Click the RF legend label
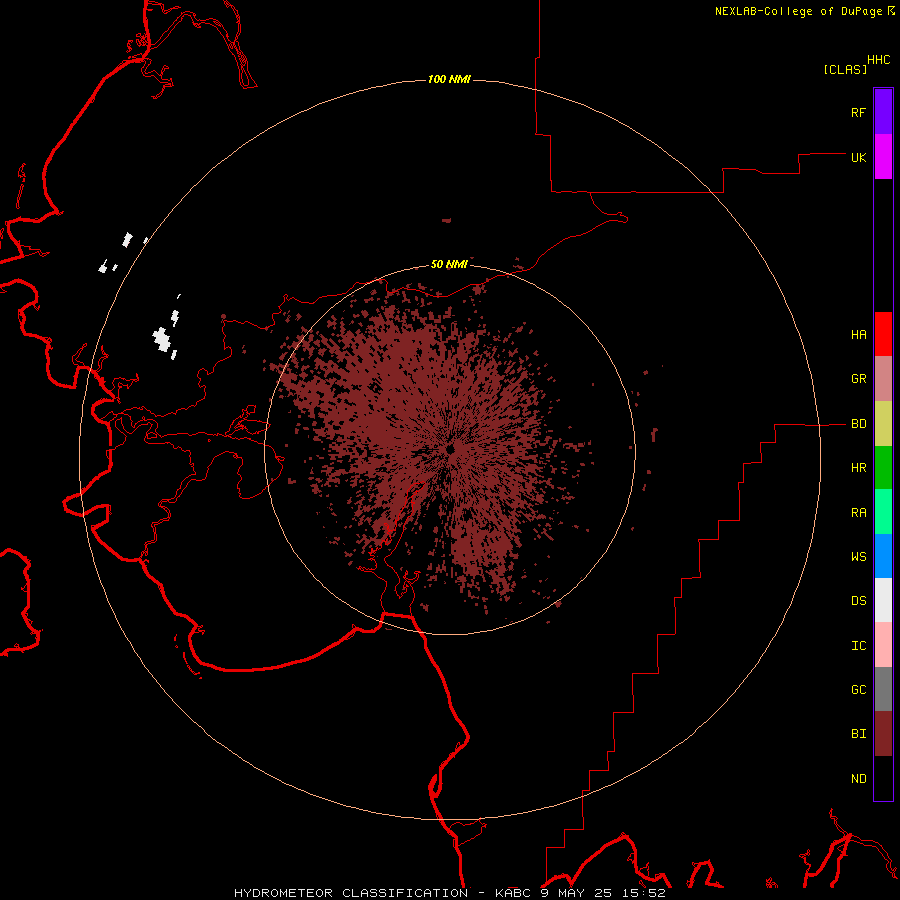Image resolution: width=900 pixels, height=900 pixels. click(x=858, y=112)
